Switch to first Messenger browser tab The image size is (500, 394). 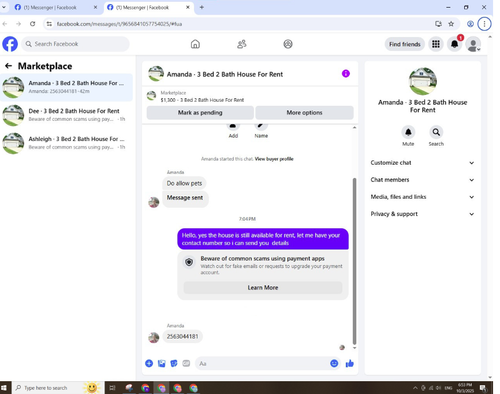tap(55, 7)
